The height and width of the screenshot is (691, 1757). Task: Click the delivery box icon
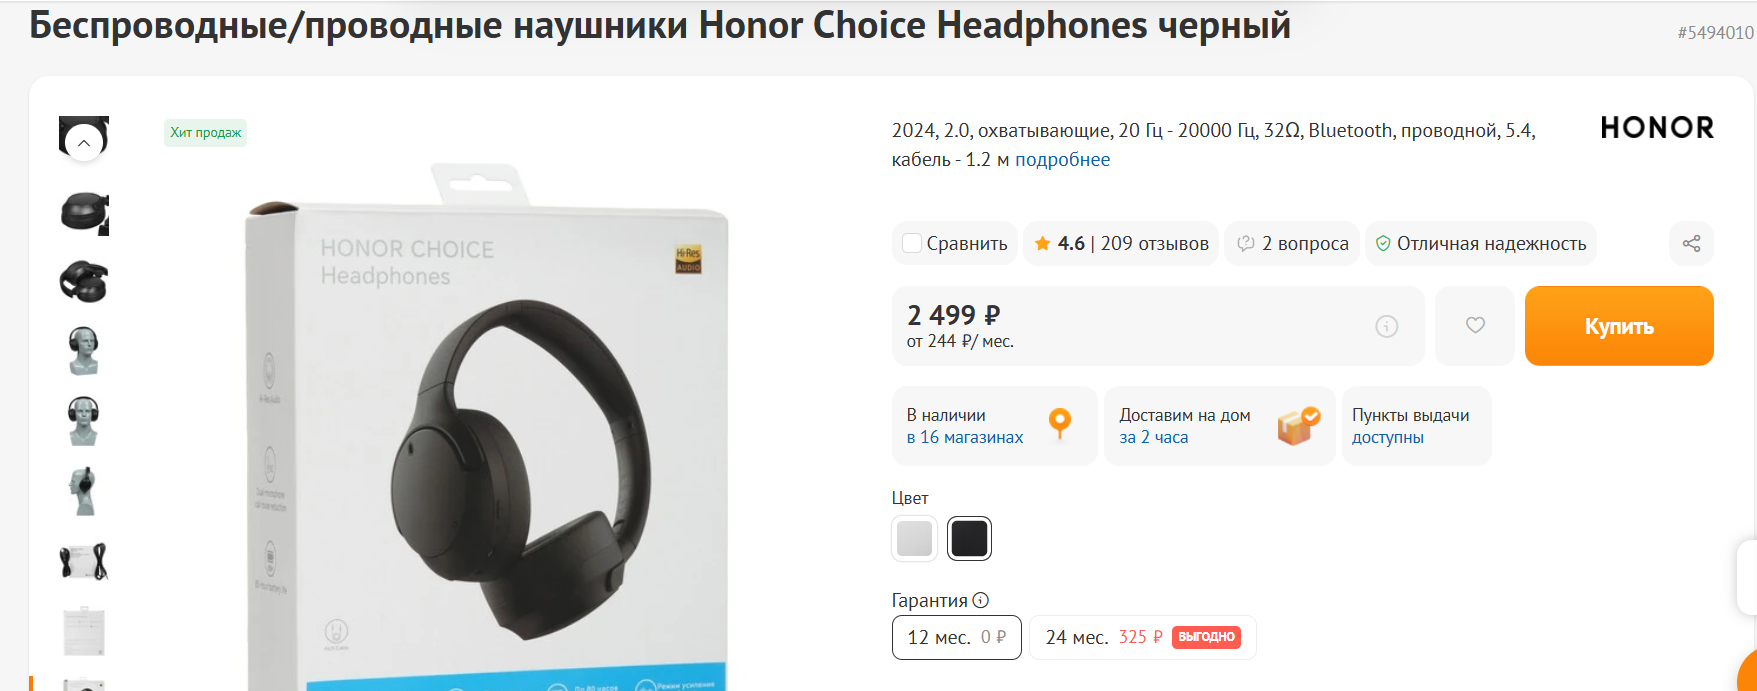(1298, 425)
